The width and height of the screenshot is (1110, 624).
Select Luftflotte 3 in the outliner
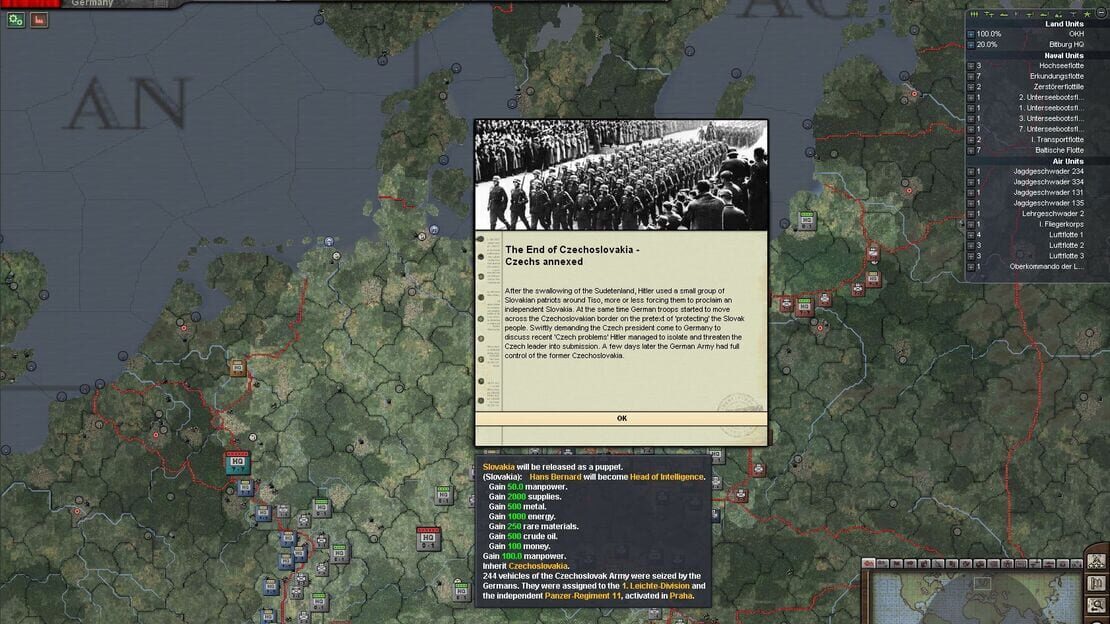pyautogui.click(x=1066, y=256)
